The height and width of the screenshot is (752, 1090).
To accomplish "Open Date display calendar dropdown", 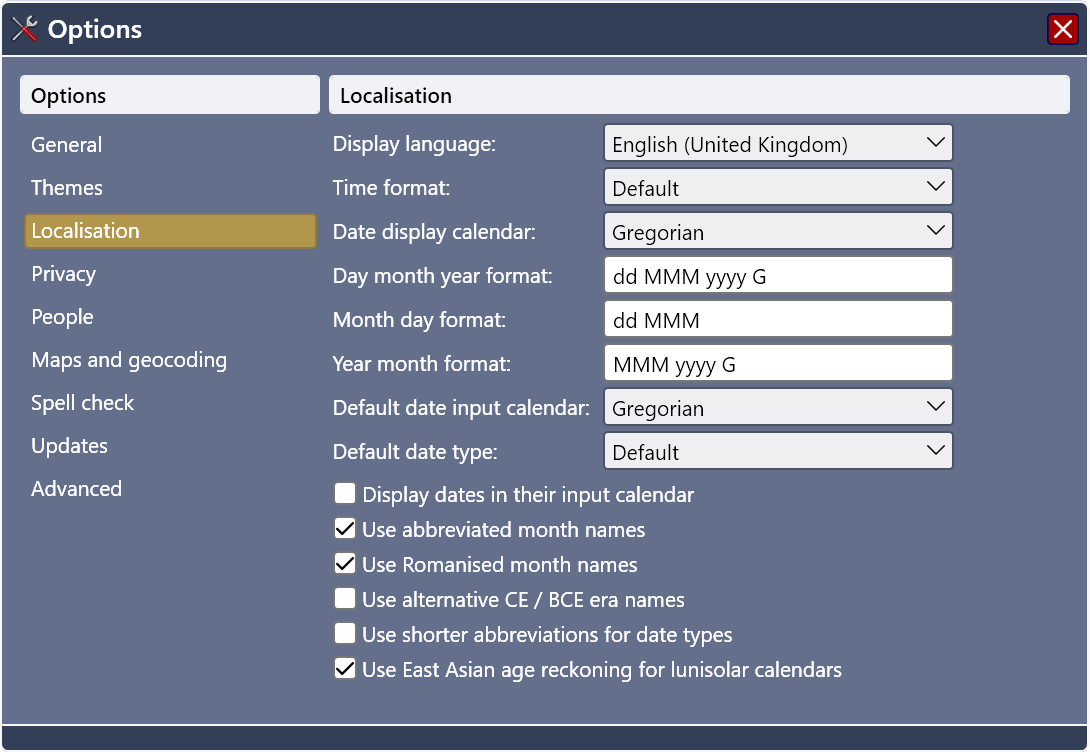I will (x=778, y=231).
